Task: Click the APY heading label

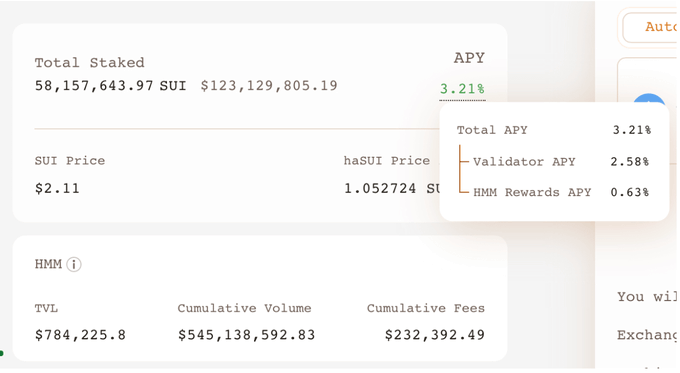Action: tap(469, 58)
